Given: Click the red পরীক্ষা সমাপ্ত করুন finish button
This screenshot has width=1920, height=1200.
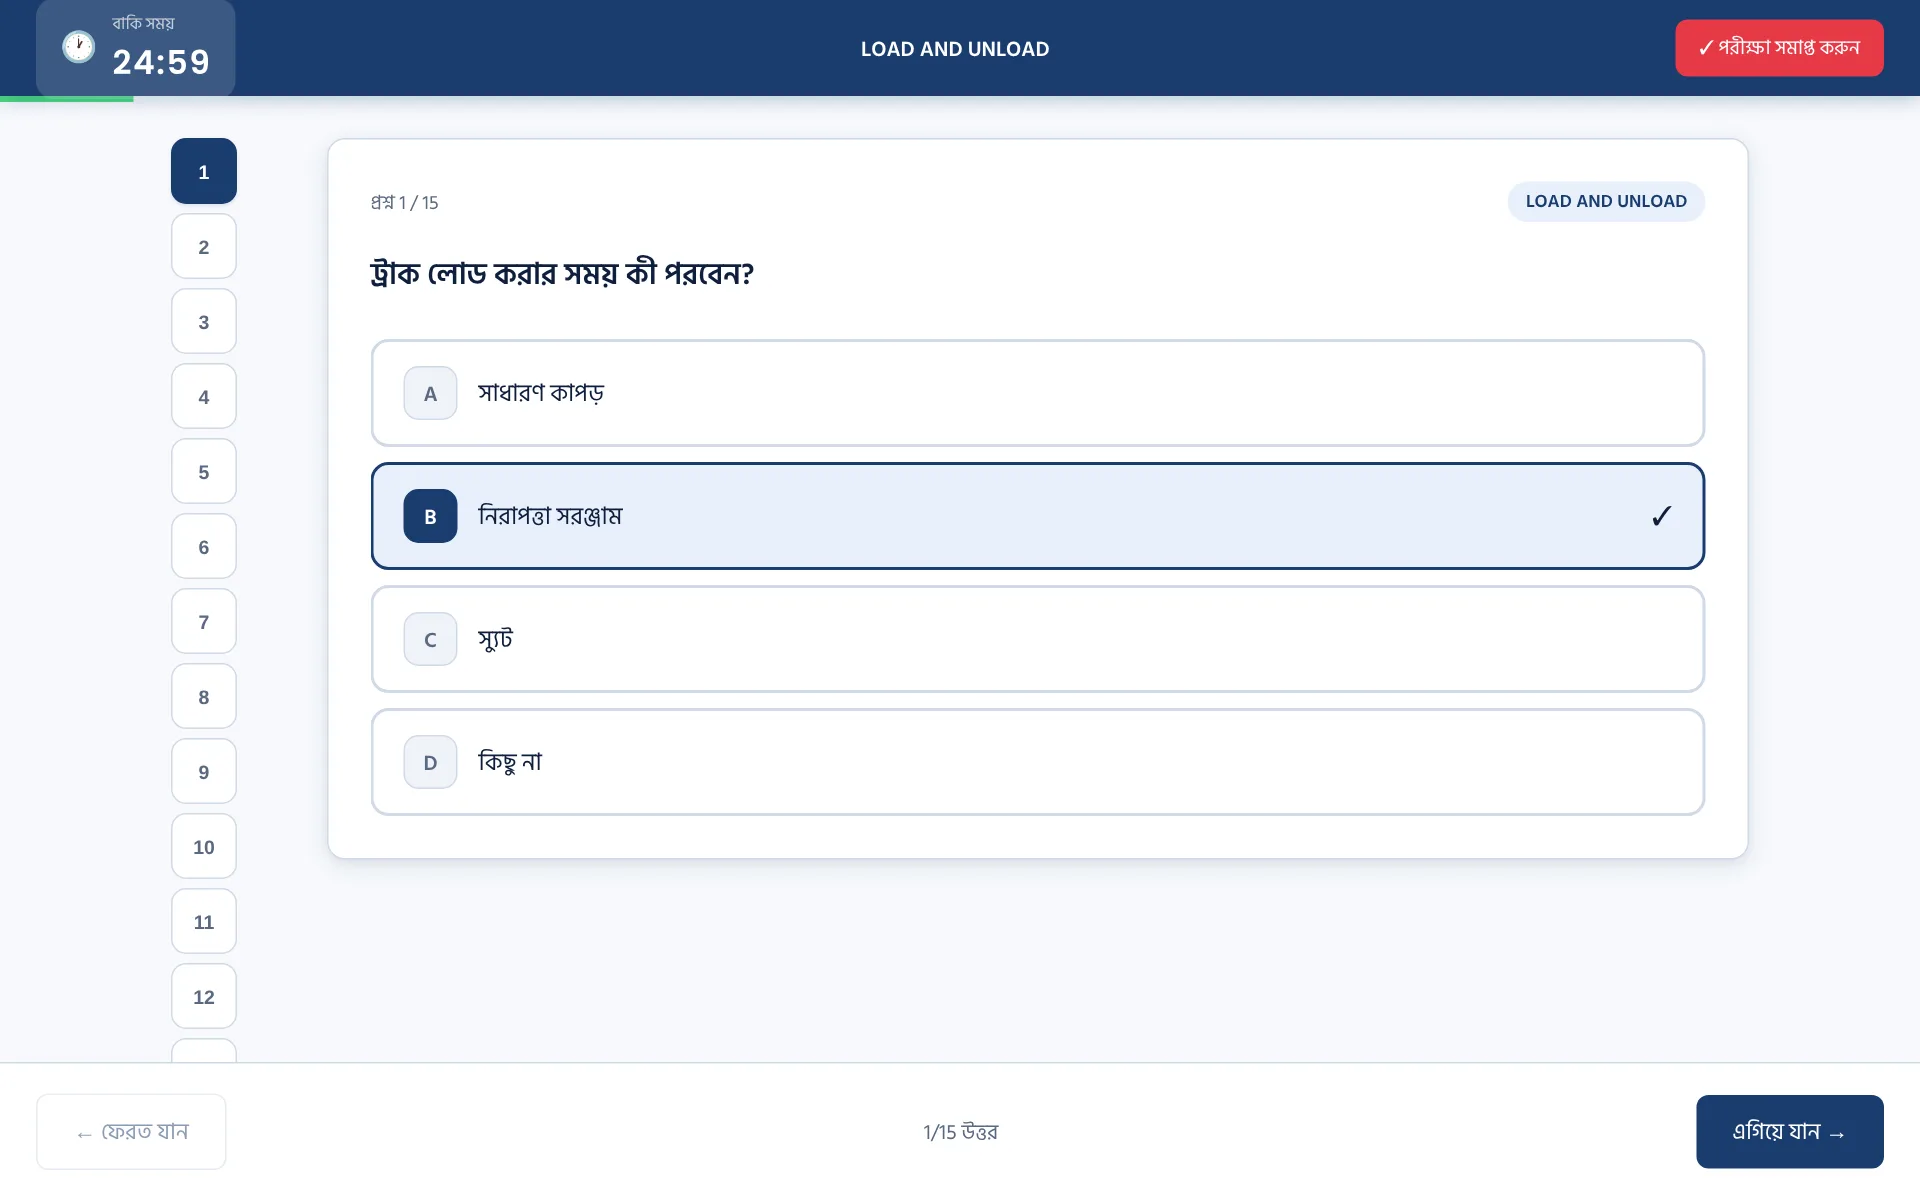Looking at the screenshot, I should coord(1779,48).
